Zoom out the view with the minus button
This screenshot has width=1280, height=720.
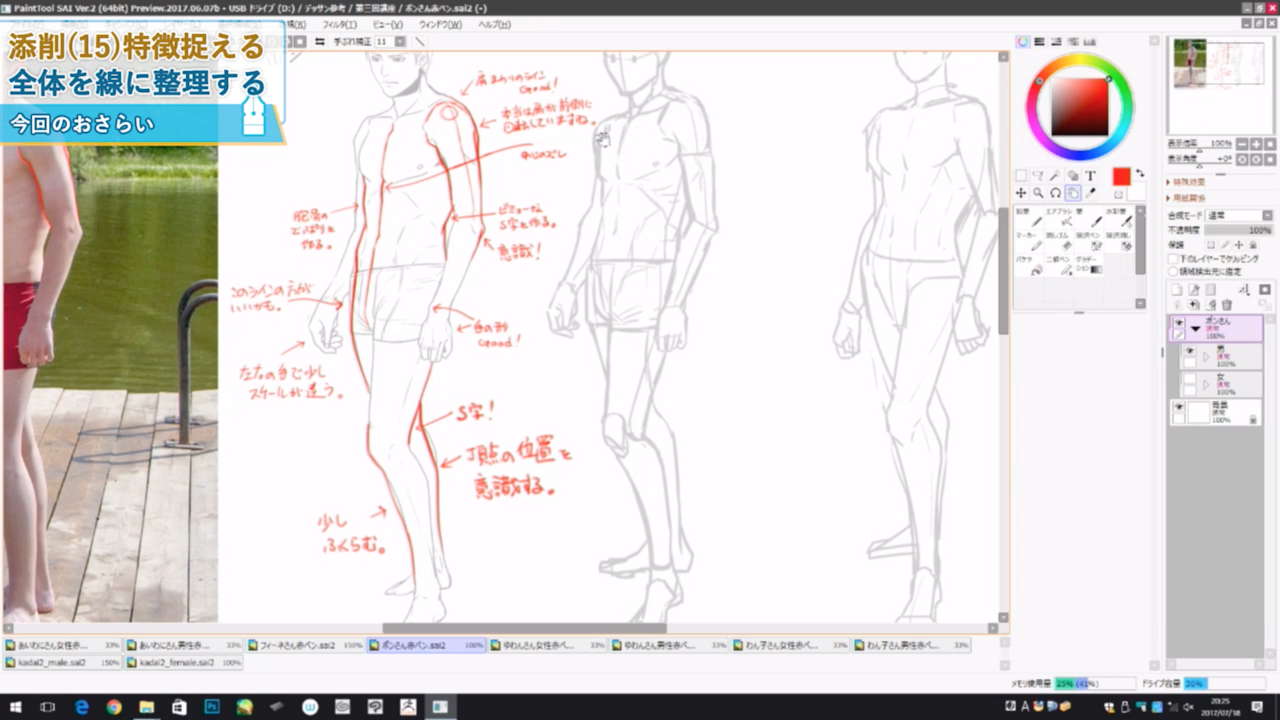1242,144
